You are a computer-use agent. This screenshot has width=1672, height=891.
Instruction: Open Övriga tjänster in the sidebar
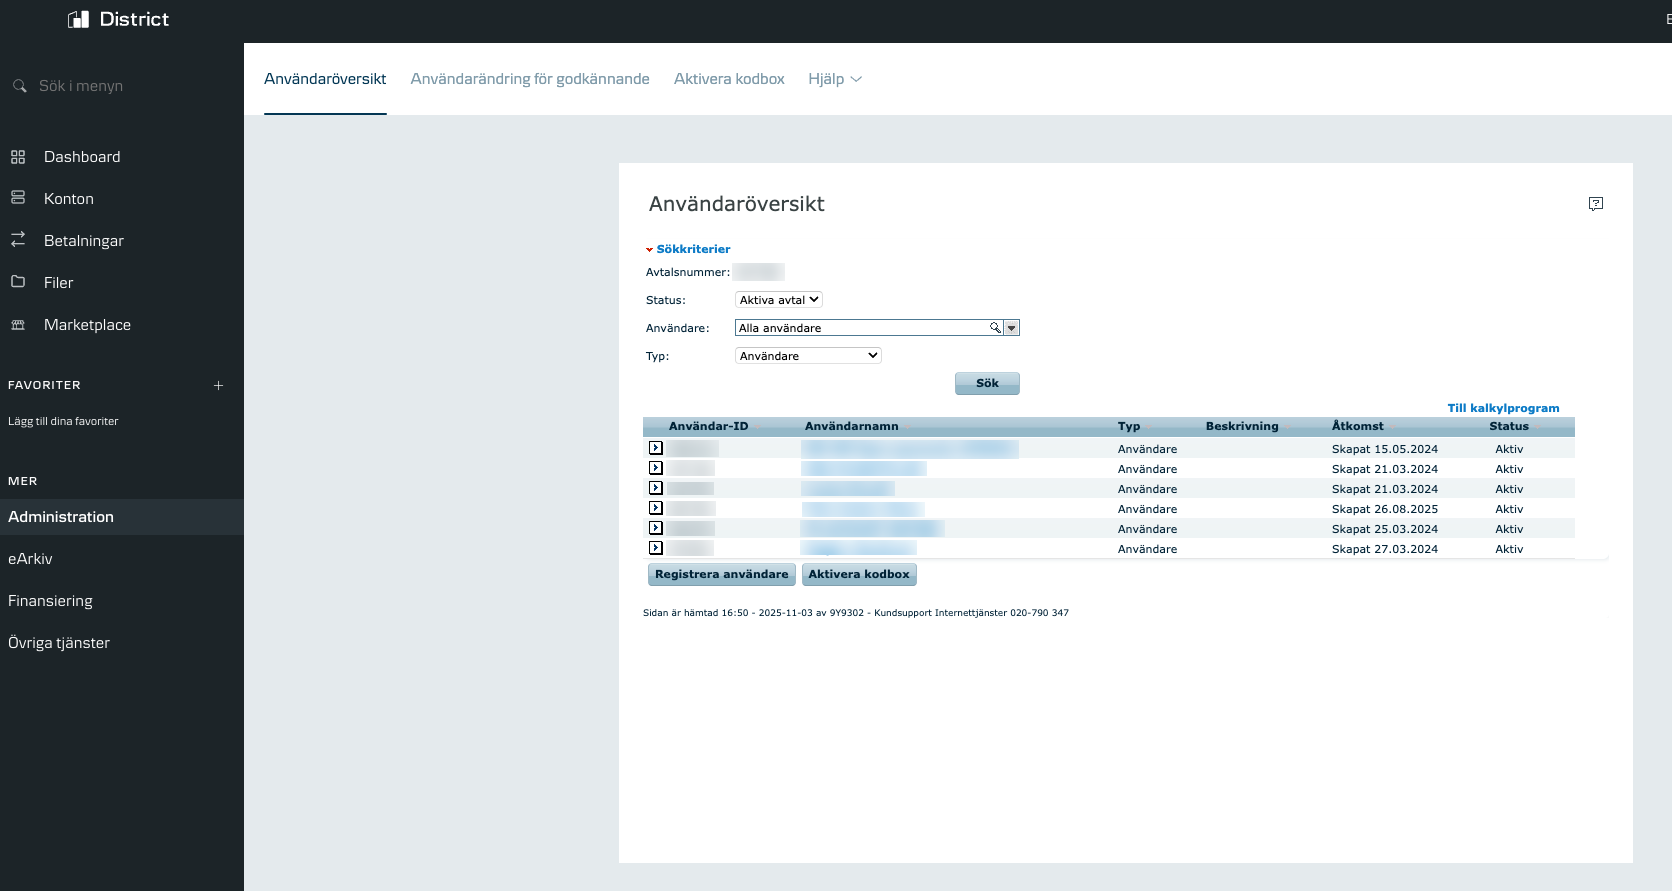tap(59, 643)
